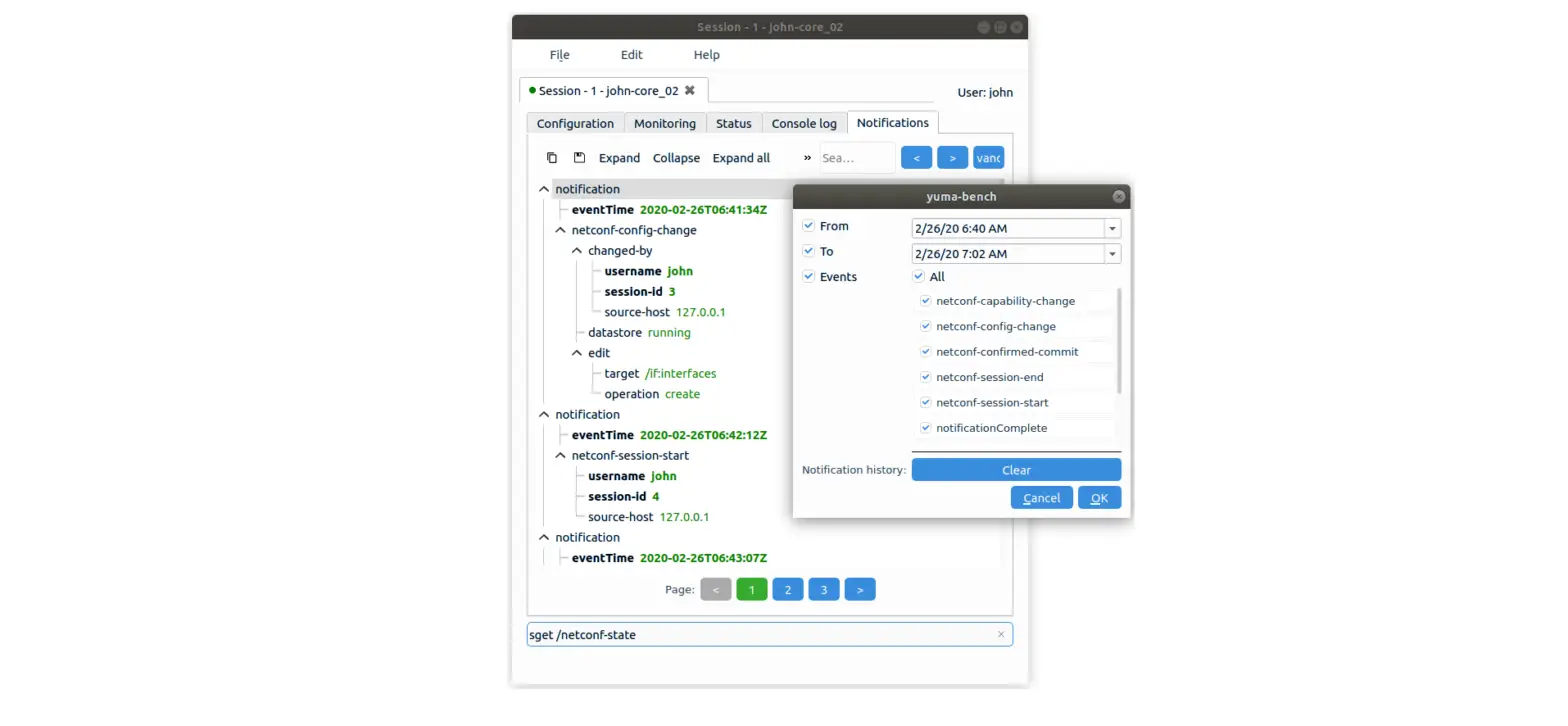Save notifications with the floppy disk icon
1568x726 pixels.
[579, 158]
